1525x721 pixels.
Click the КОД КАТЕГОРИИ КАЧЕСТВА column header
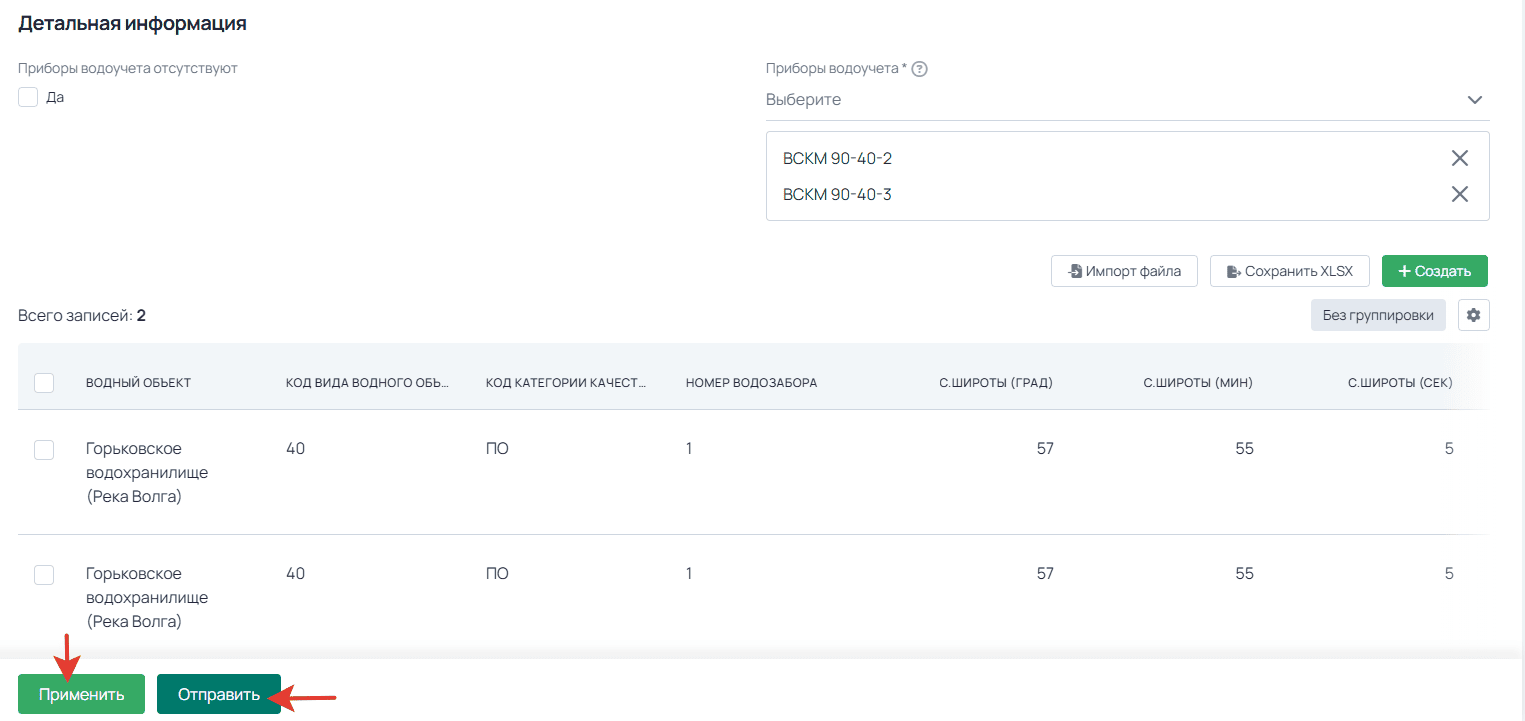(x=566, y=383)
